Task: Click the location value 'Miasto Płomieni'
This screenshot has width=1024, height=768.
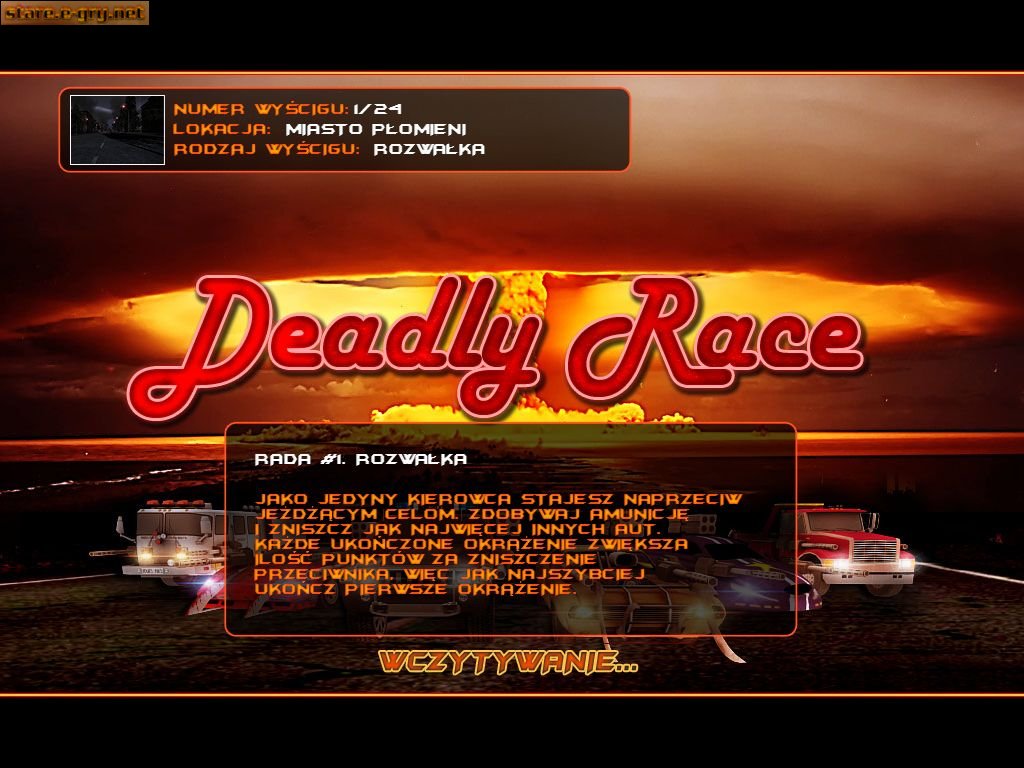Action: tap(376, 129)
